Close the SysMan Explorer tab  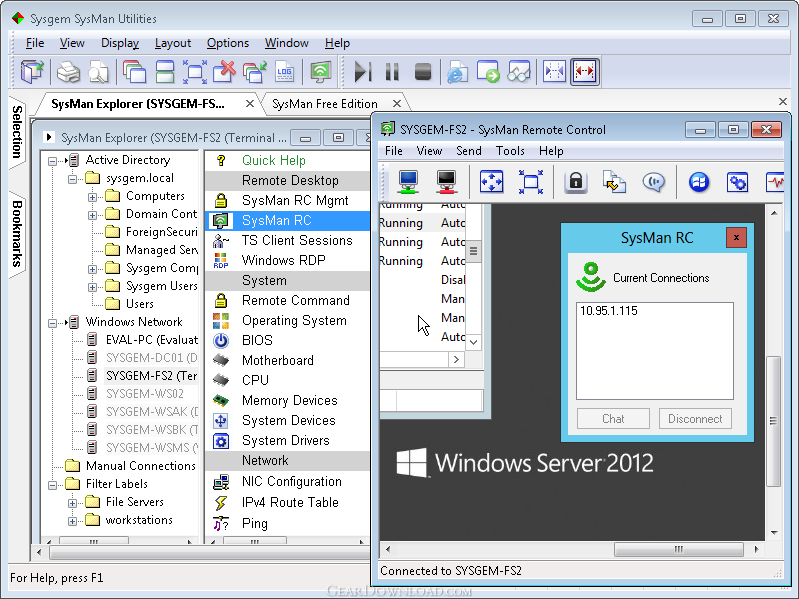tap(250, 104)
